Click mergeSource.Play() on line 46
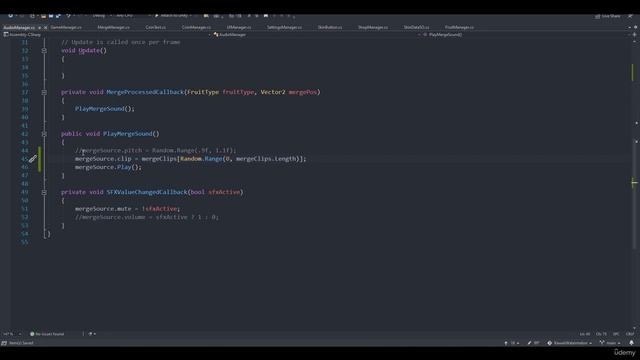 108,167
